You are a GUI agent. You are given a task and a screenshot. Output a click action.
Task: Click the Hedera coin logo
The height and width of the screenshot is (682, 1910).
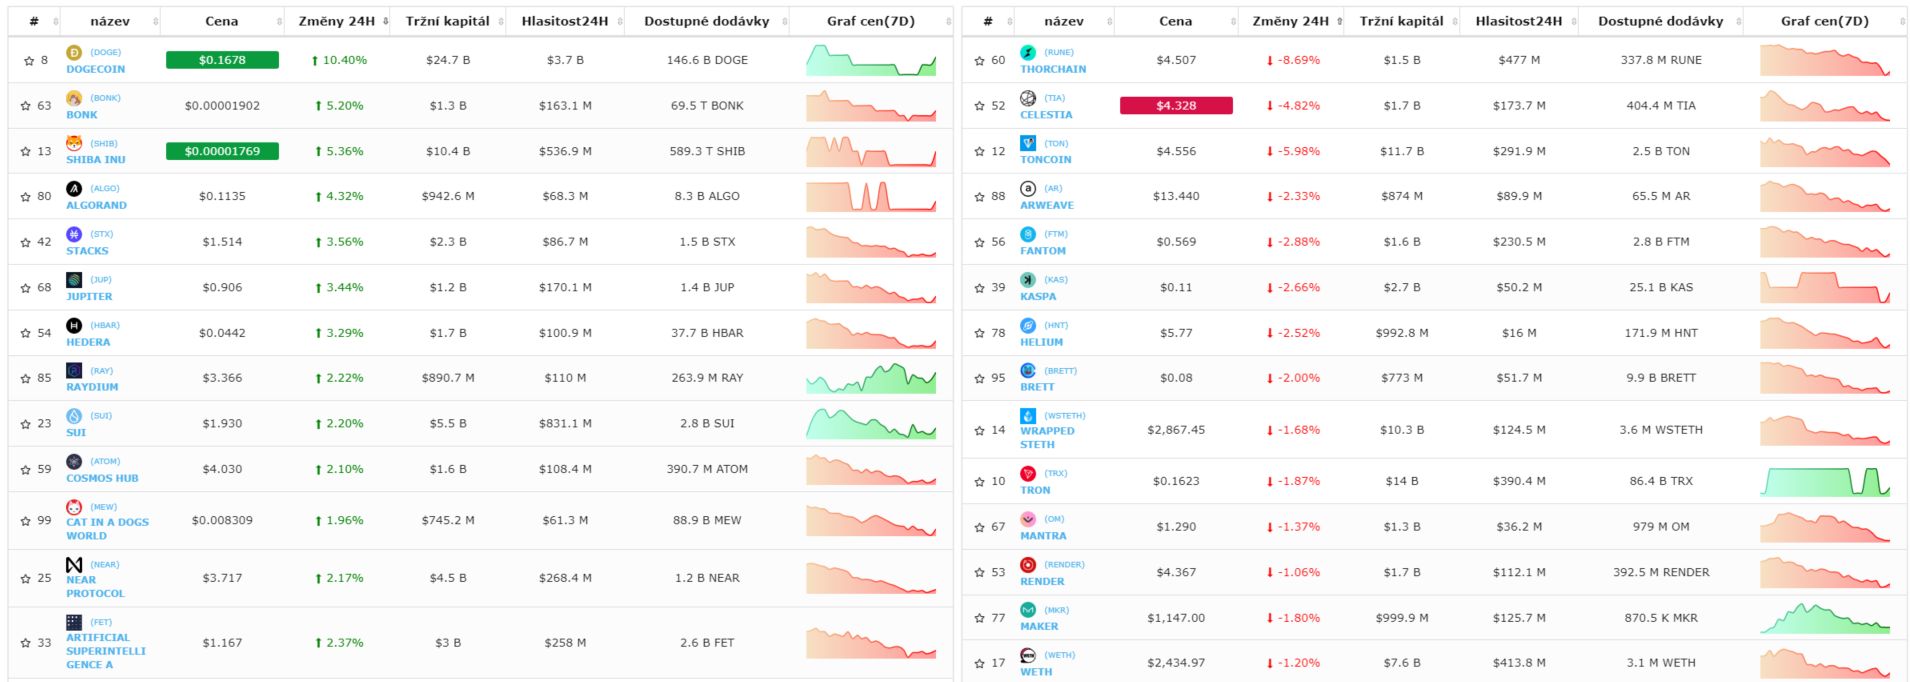[x=74, y=325]
